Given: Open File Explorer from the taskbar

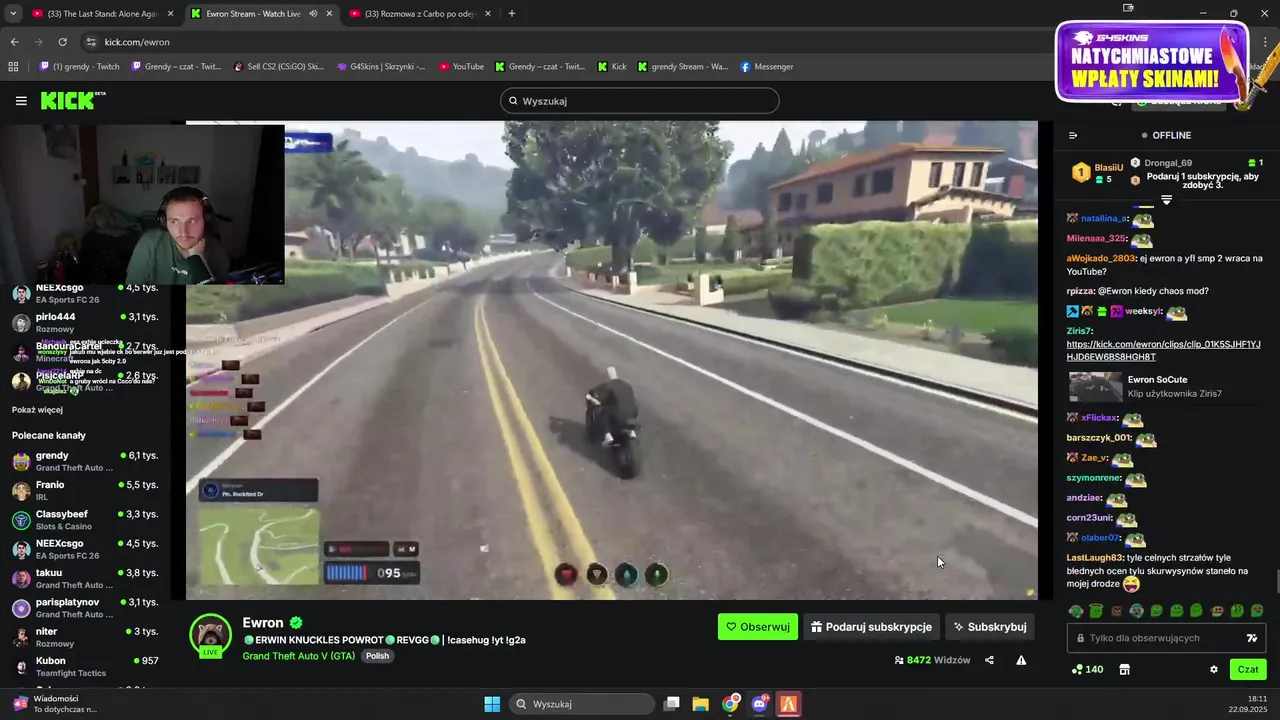Looking at the screenshot, I should pyautogui.click(x=700, y=704).
